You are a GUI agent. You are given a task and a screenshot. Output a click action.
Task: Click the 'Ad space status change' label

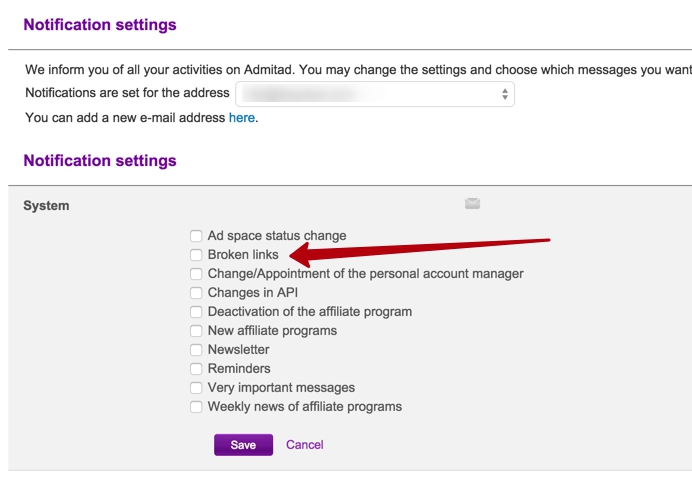pos(277,236)
